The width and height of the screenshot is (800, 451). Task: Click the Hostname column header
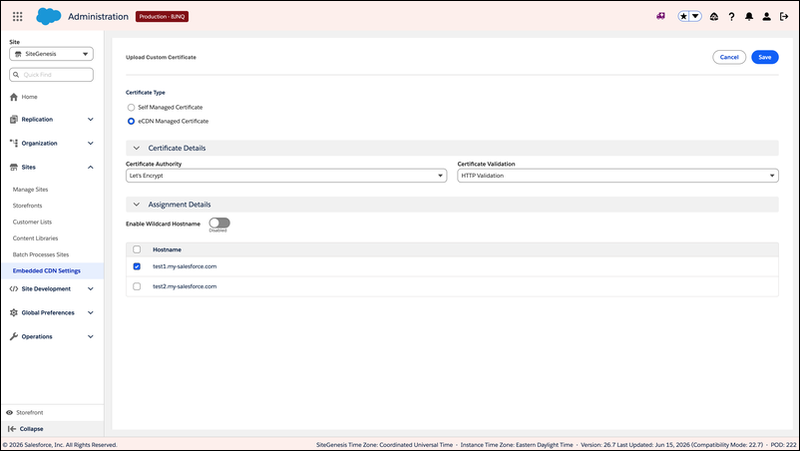point(167,249)
